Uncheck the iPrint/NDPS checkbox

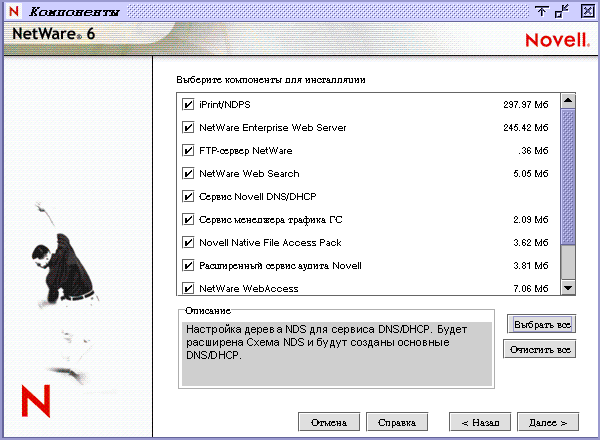tap(188, 104)
